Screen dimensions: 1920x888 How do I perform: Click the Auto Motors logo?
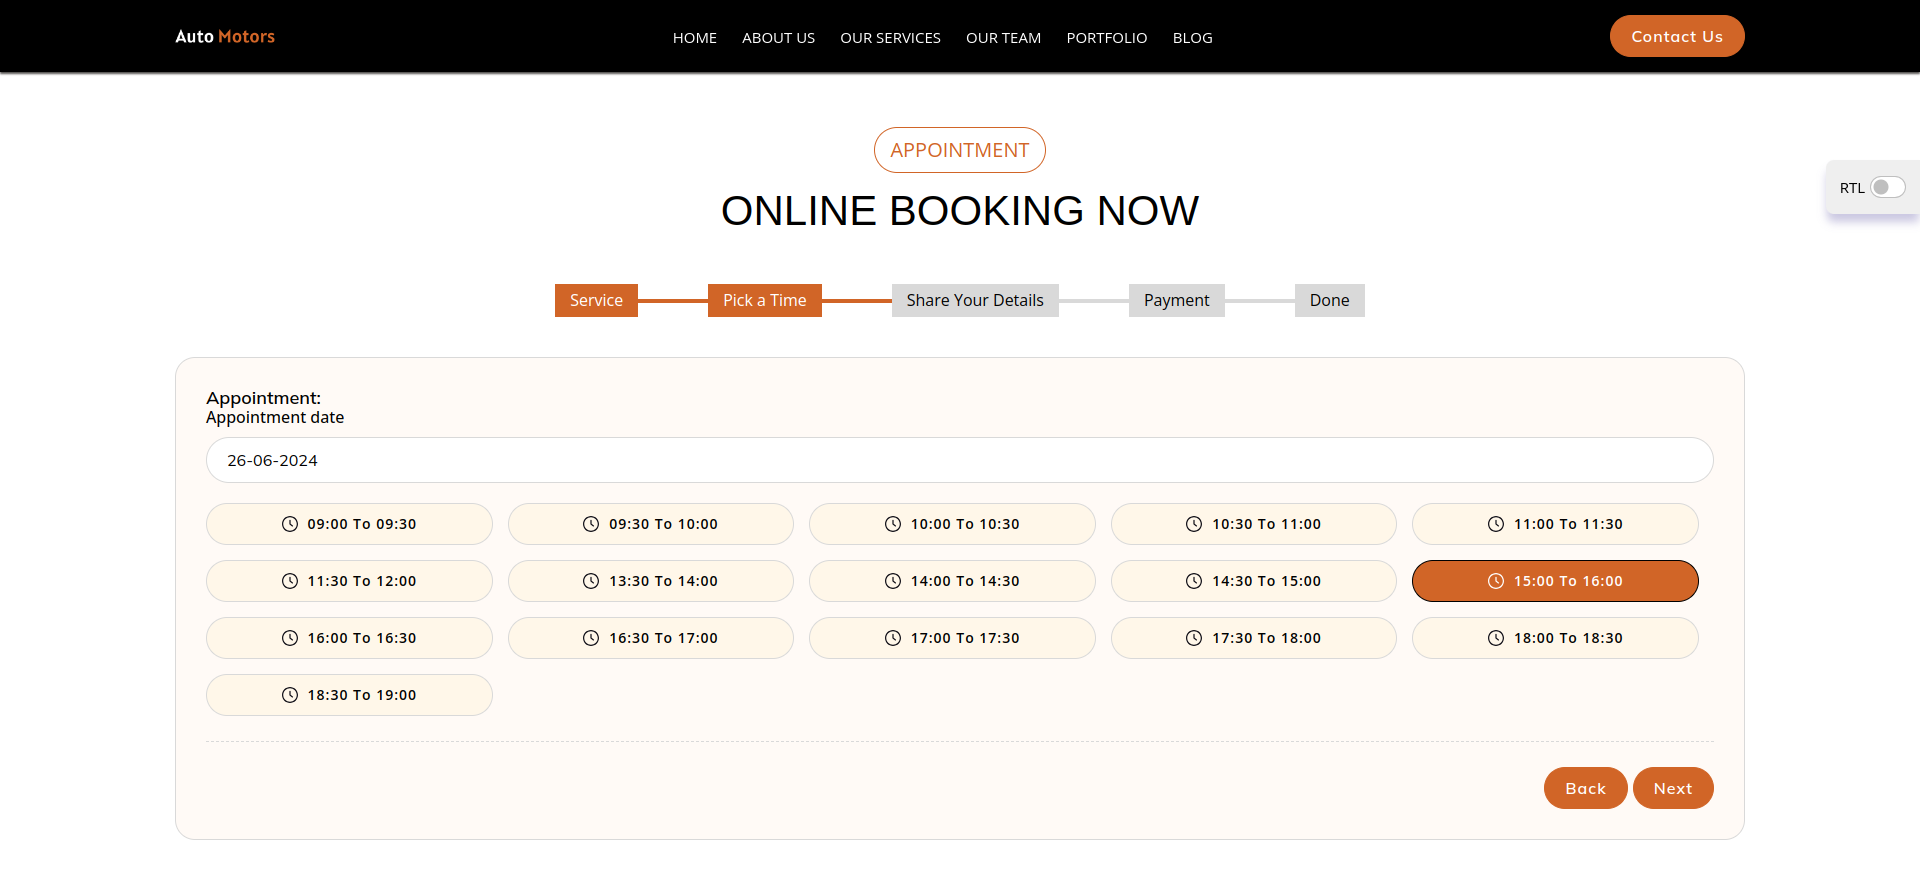click(225, 37)
